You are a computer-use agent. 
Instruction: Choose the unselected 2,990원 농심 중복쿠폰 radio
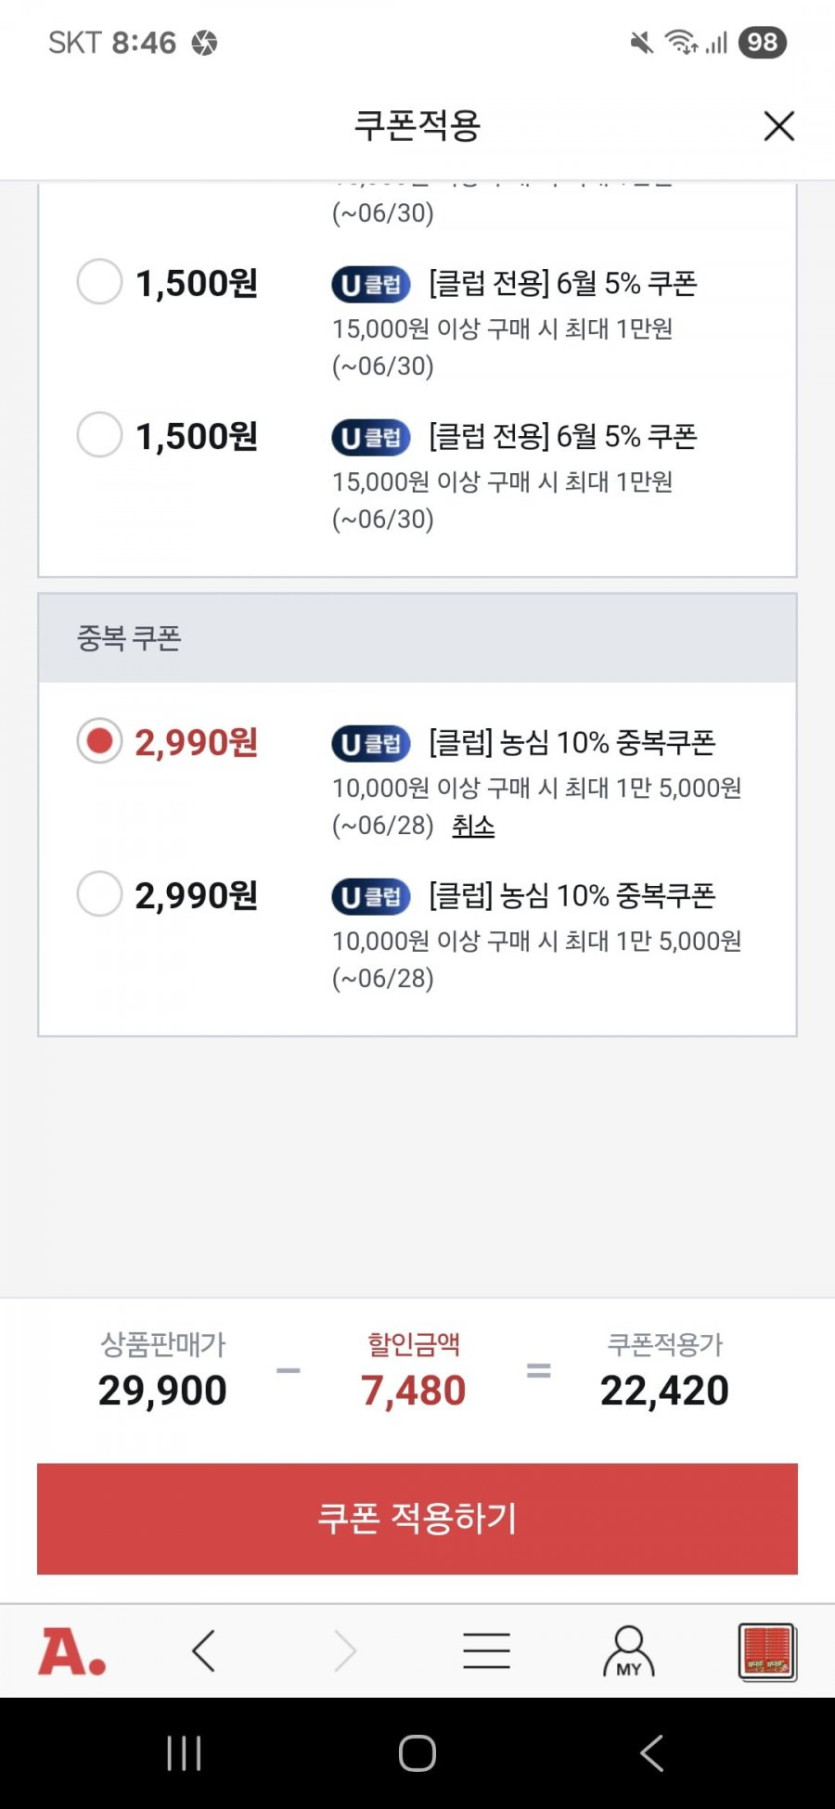[x=100, y=894]
